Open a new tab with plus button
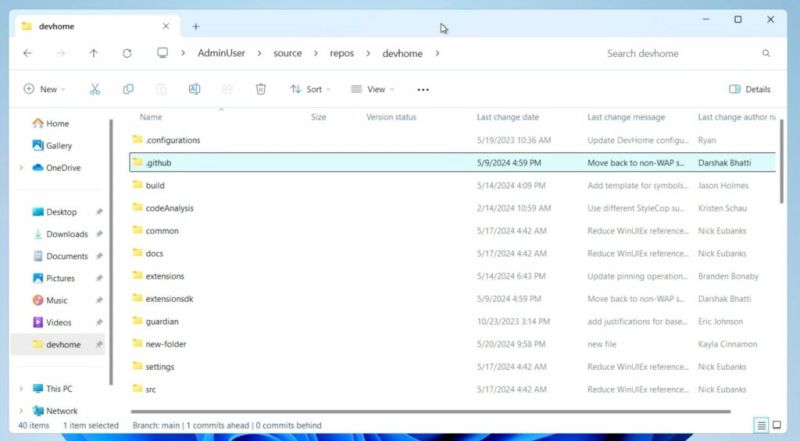The image size is (800, 441). click(x=196, y=27)
